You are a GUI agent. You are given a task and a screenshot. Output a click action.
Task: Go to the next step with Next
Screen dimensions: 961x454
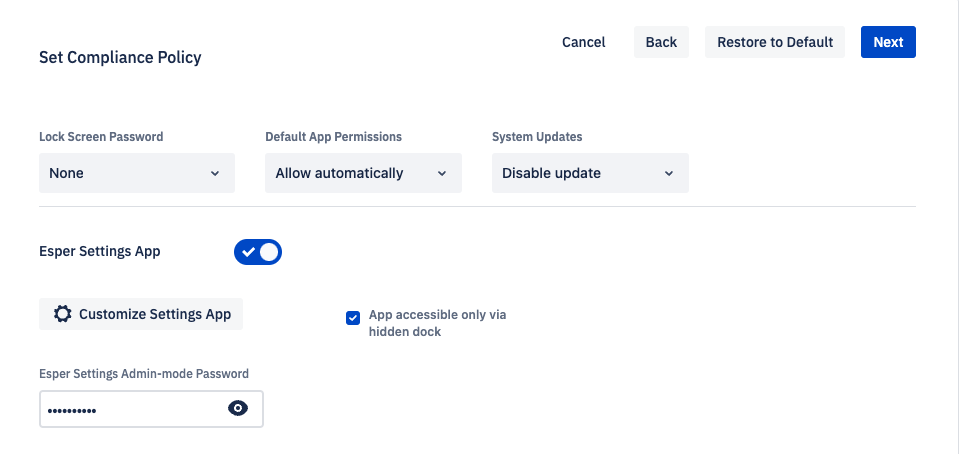pyautogui.click(x=888, y=42)
